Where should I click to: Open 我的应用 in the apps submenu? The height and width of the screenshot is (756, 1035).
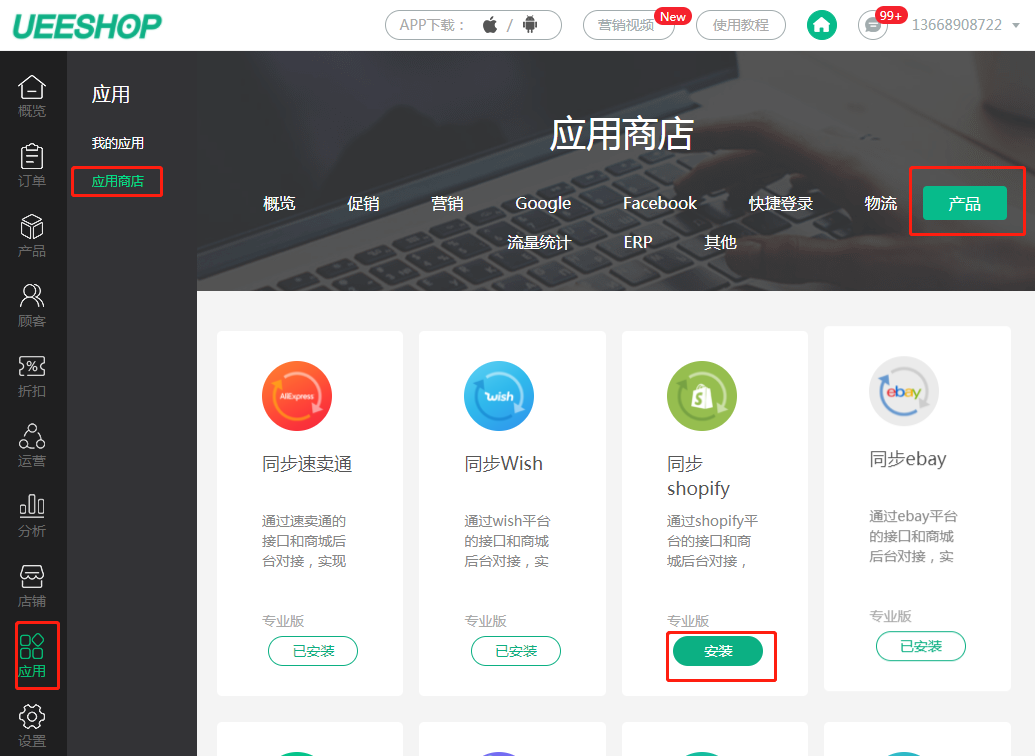(117, 143)
